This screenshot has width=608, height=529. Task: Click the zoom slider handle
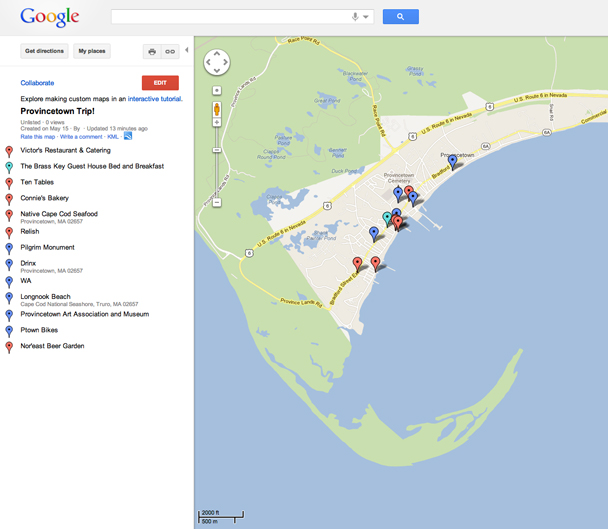tap(217, 150)
